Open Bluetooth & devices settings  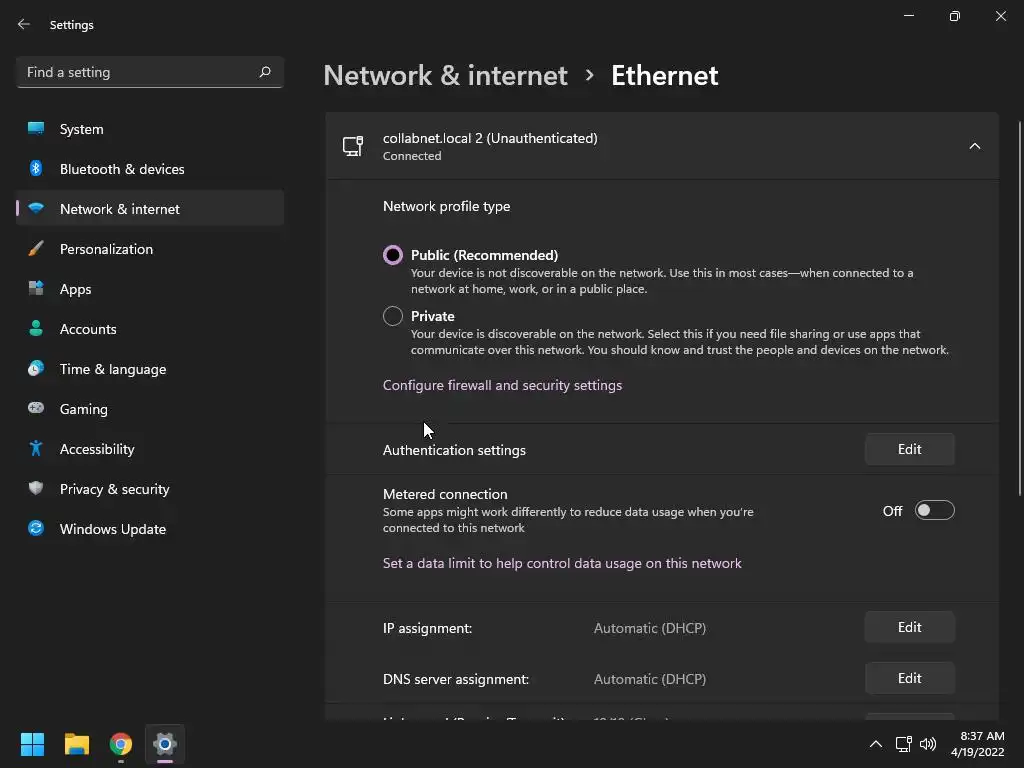click(122, 169)
